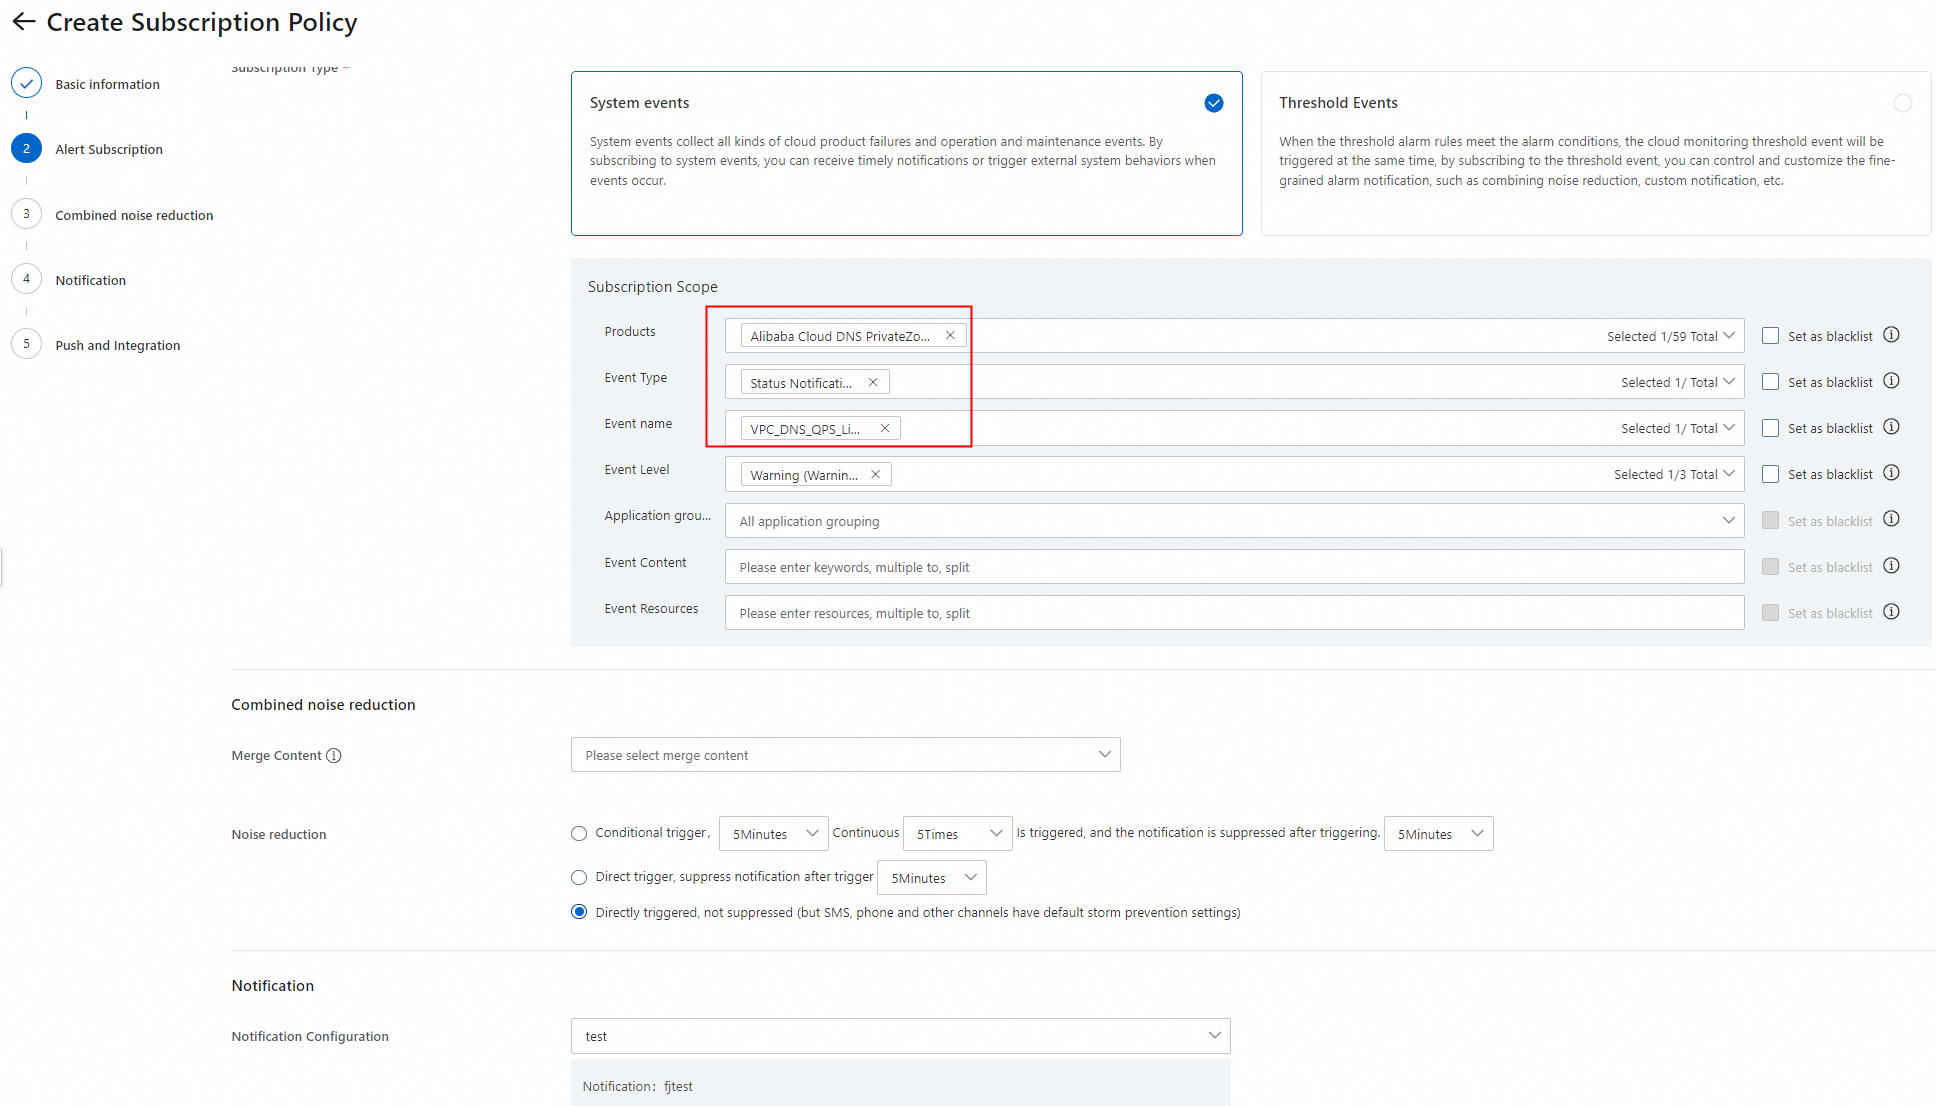Screen dimensions: 1936x1106
Task: Click info icon beside Products blacklist option
Action: click(1891, 335)
